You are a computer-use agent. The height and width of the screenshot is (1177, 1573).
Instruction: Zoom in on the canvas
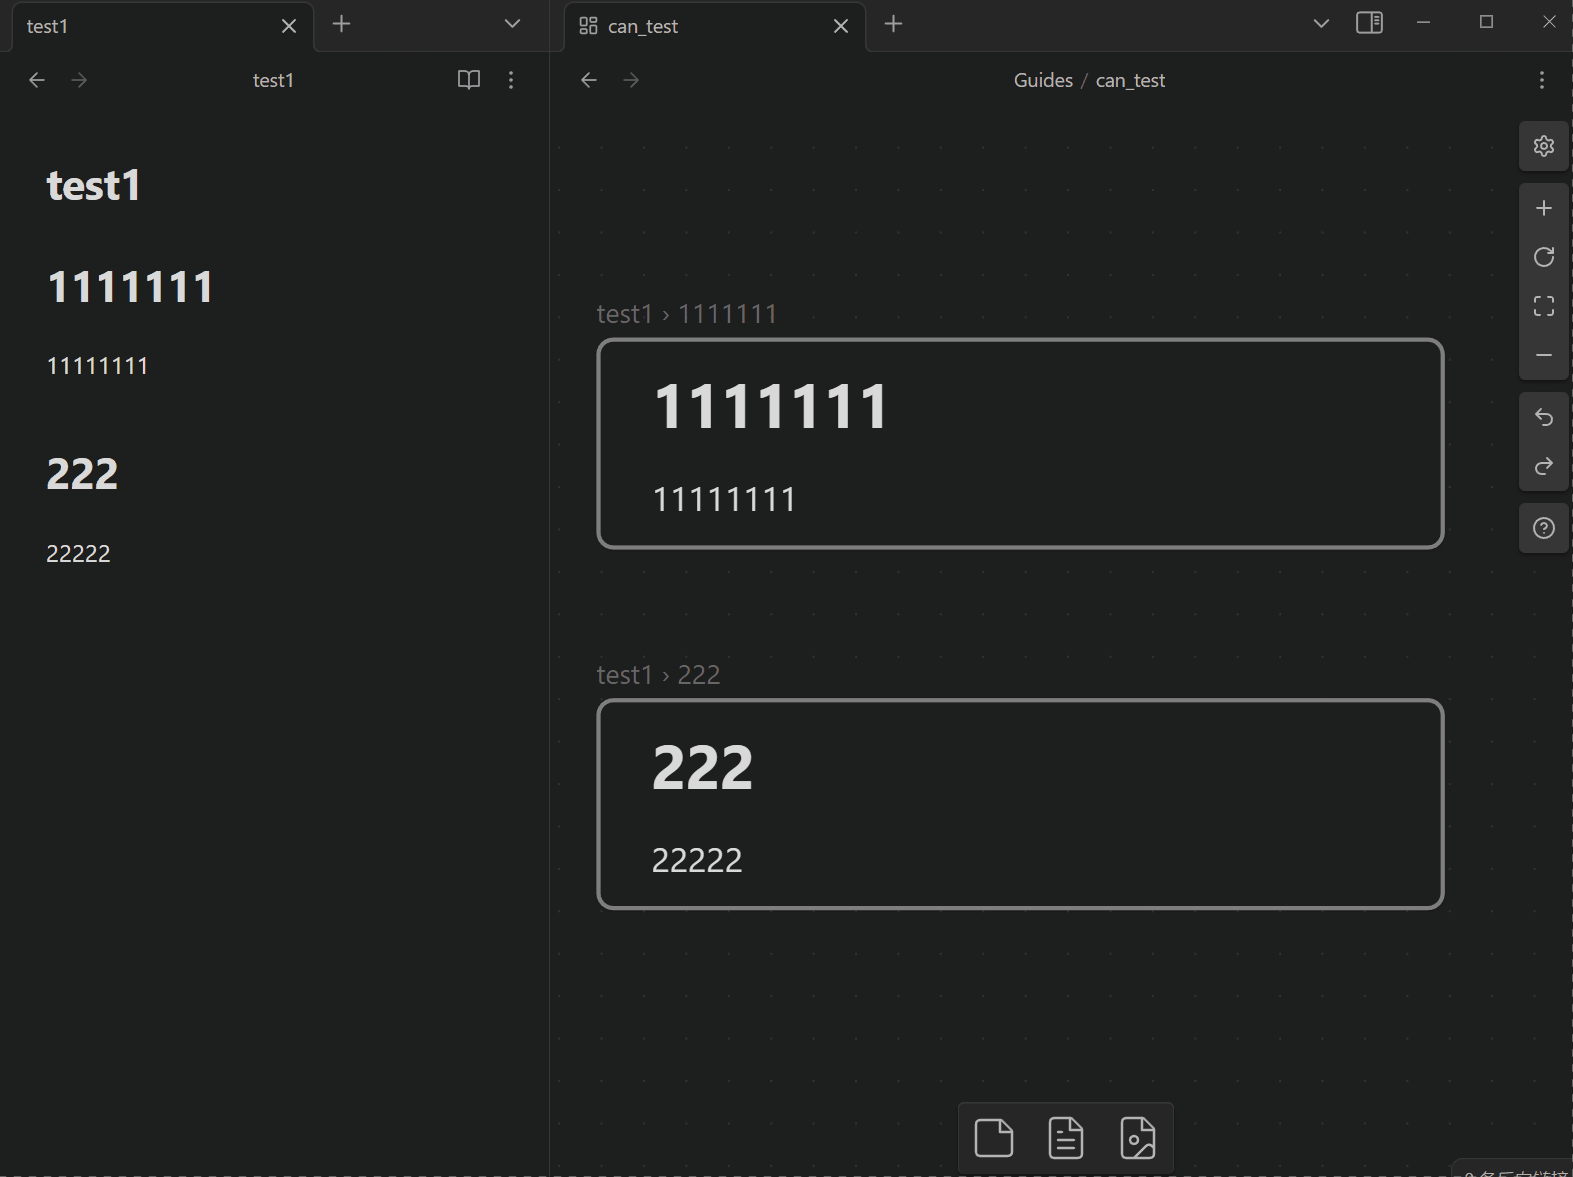click(x=1543, y=208)
